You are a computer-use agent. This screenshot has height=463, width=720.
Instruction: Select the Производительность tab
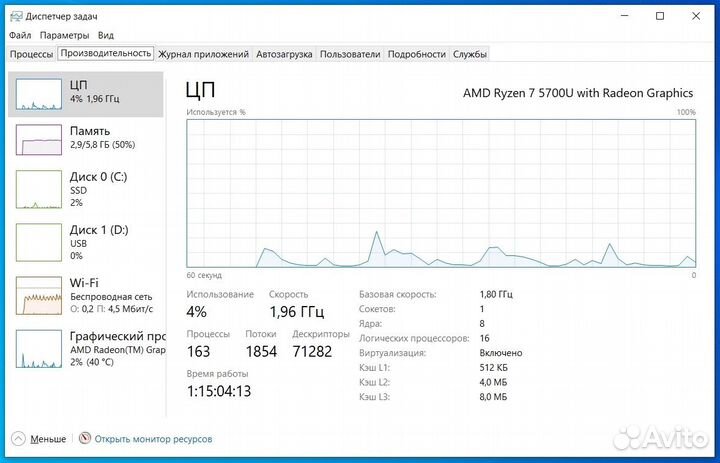pyautogui.click(x=106, y=53)
